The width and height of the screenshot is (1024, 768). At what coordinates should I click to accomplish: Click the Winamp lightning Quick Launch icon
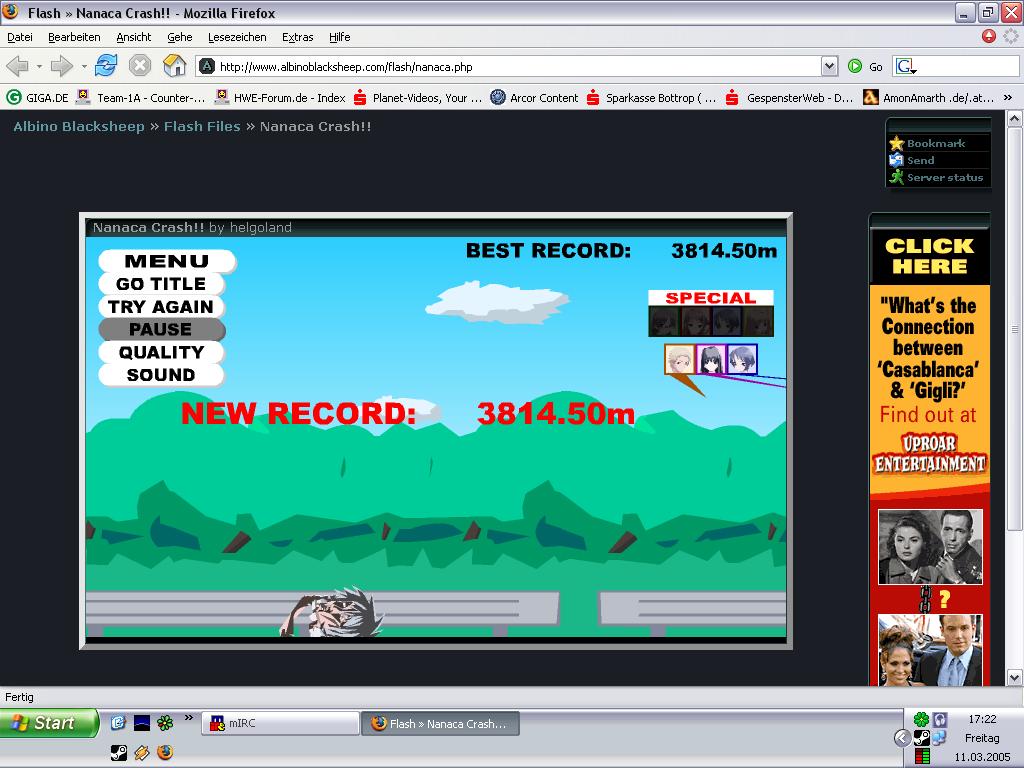[x=142, y=752]
